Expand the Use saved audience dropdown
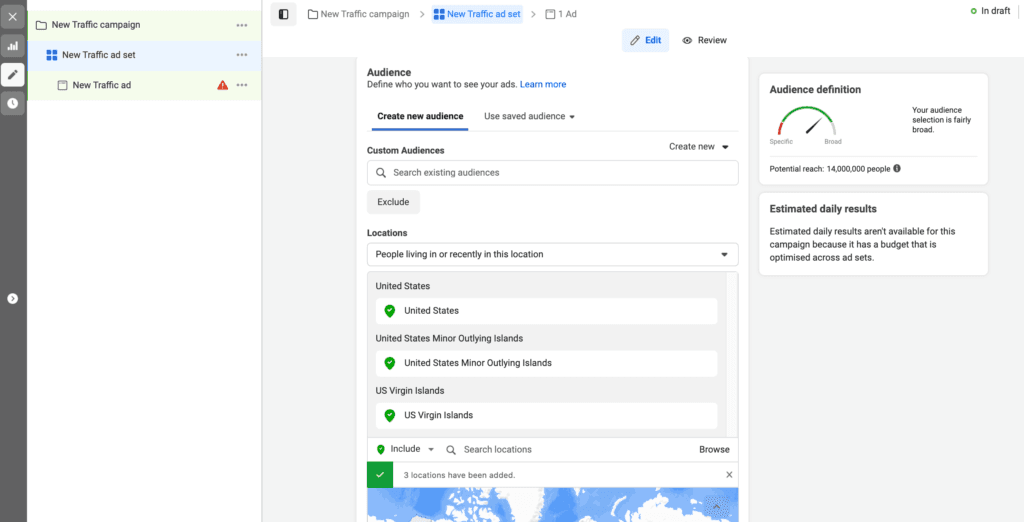Screen dimensions: 1024x522 (x=529, y=116)
